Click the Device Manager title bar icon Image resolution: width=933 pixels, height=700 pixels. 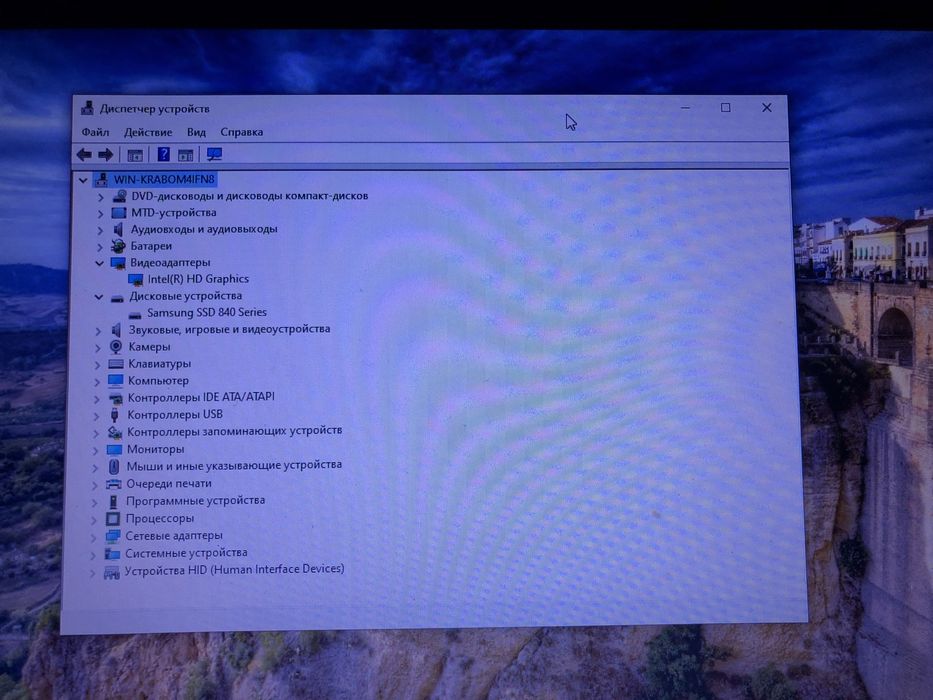87,108
